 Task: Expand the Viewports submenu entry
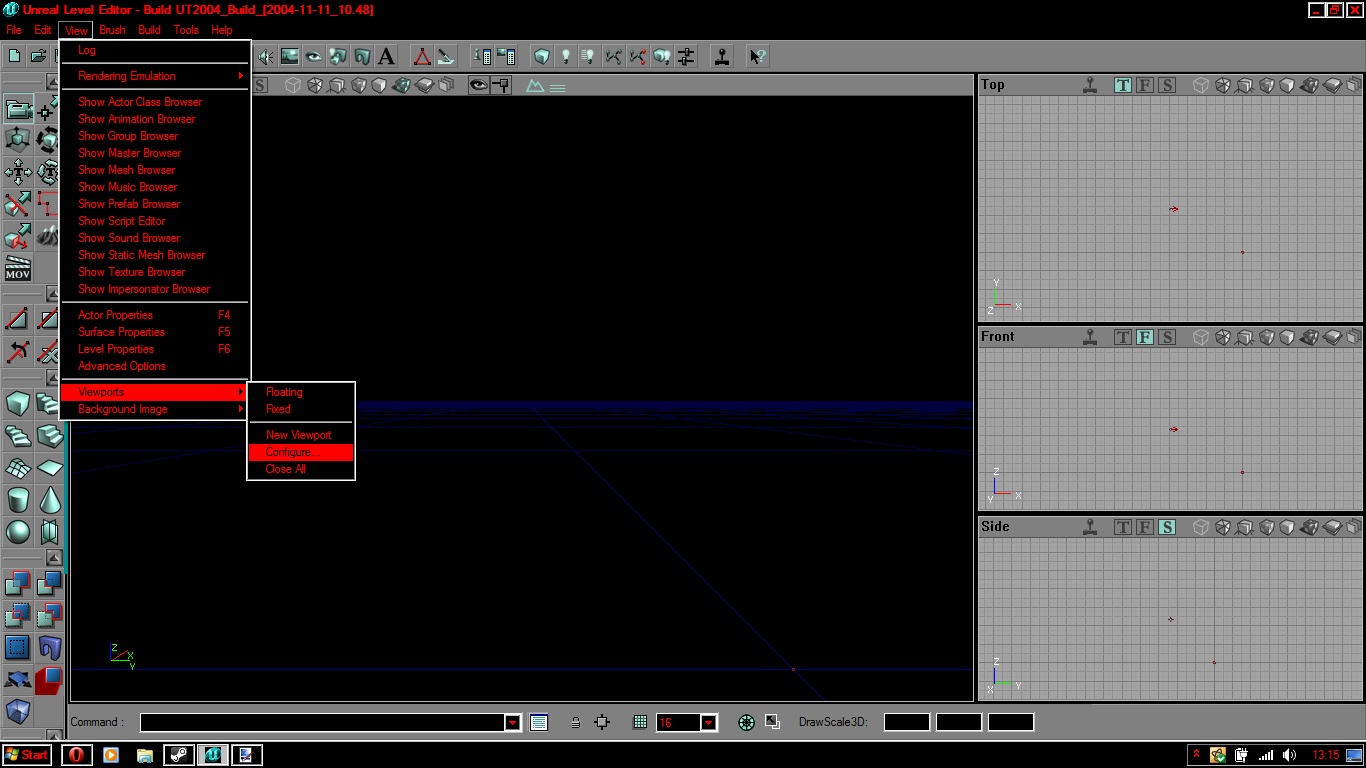point(155,392)
